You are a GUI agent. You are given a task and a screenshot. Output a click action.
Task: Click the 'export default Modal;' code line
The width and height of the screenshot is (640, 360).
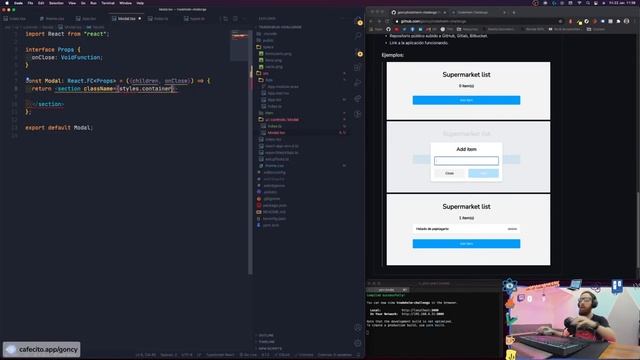pos(59,128)
